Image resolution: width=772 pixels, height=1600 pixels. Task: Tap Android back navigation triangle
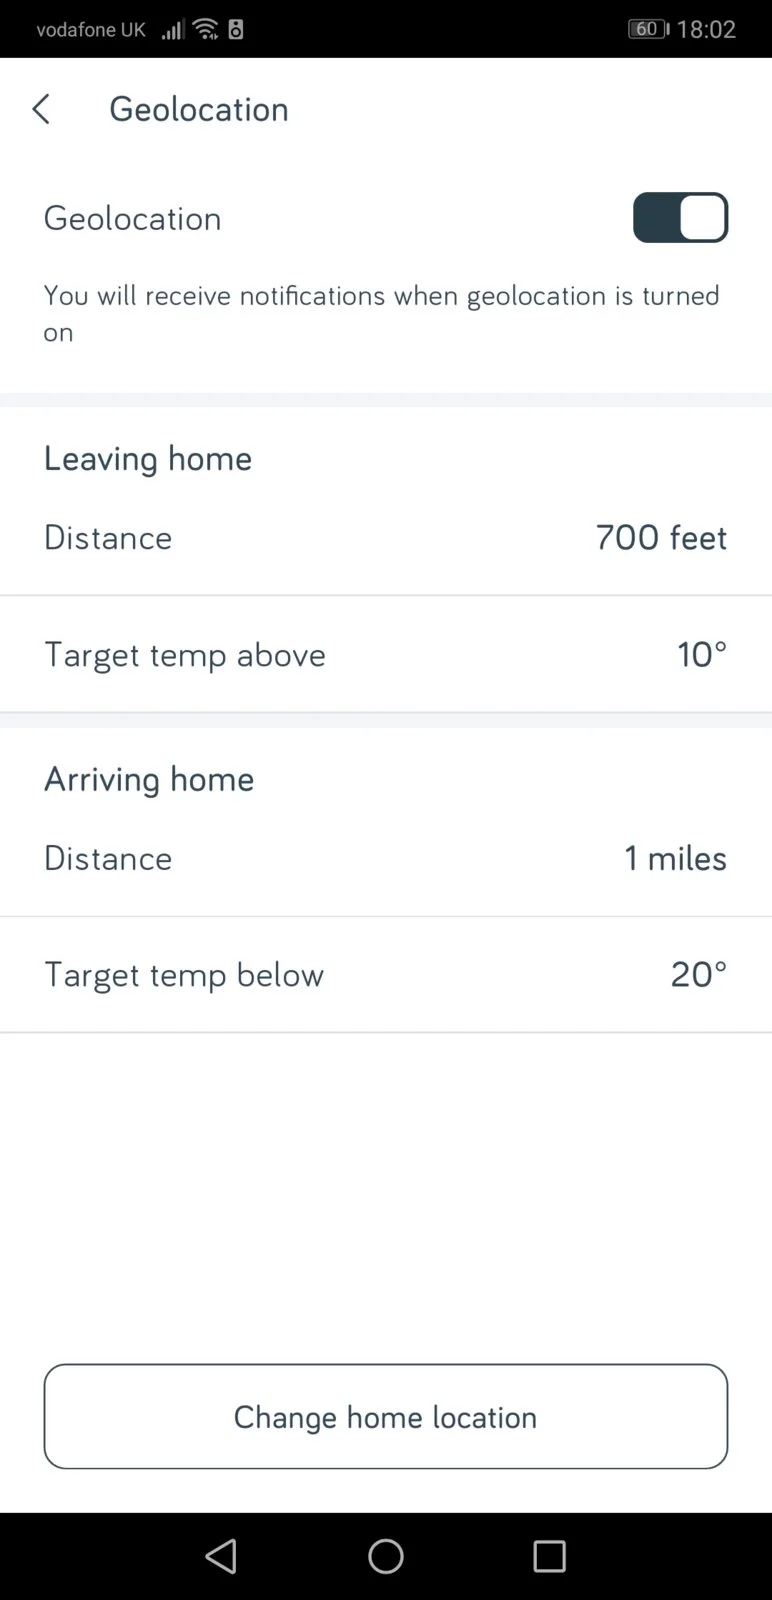(221, 1556)
